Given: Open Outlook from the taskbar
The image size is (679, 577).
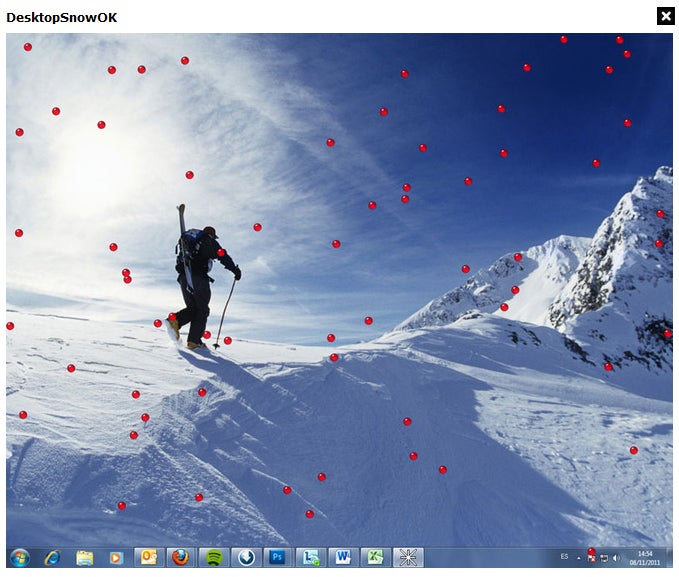Looking at the screenshot, I should (149, 558).
